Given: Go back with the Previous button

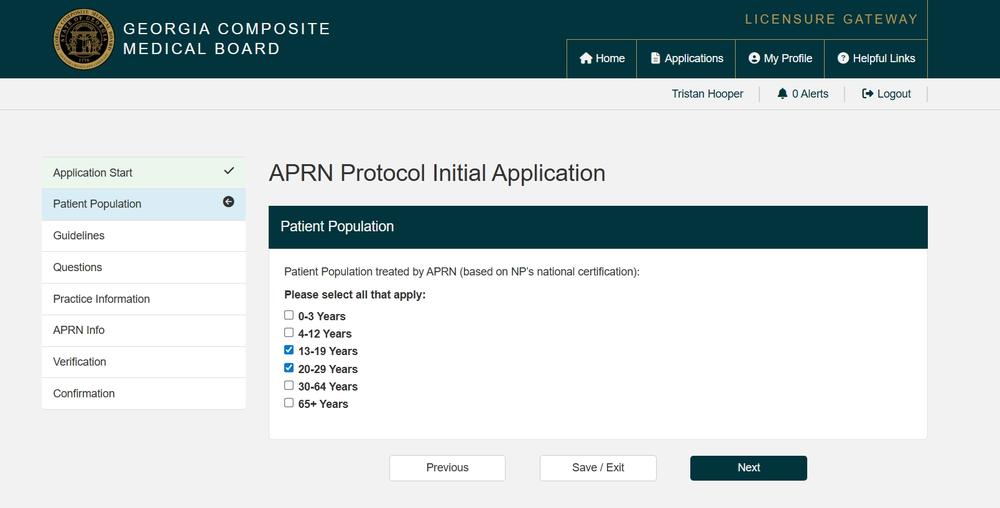Looking at the screenshot, I should coord(447,468).
